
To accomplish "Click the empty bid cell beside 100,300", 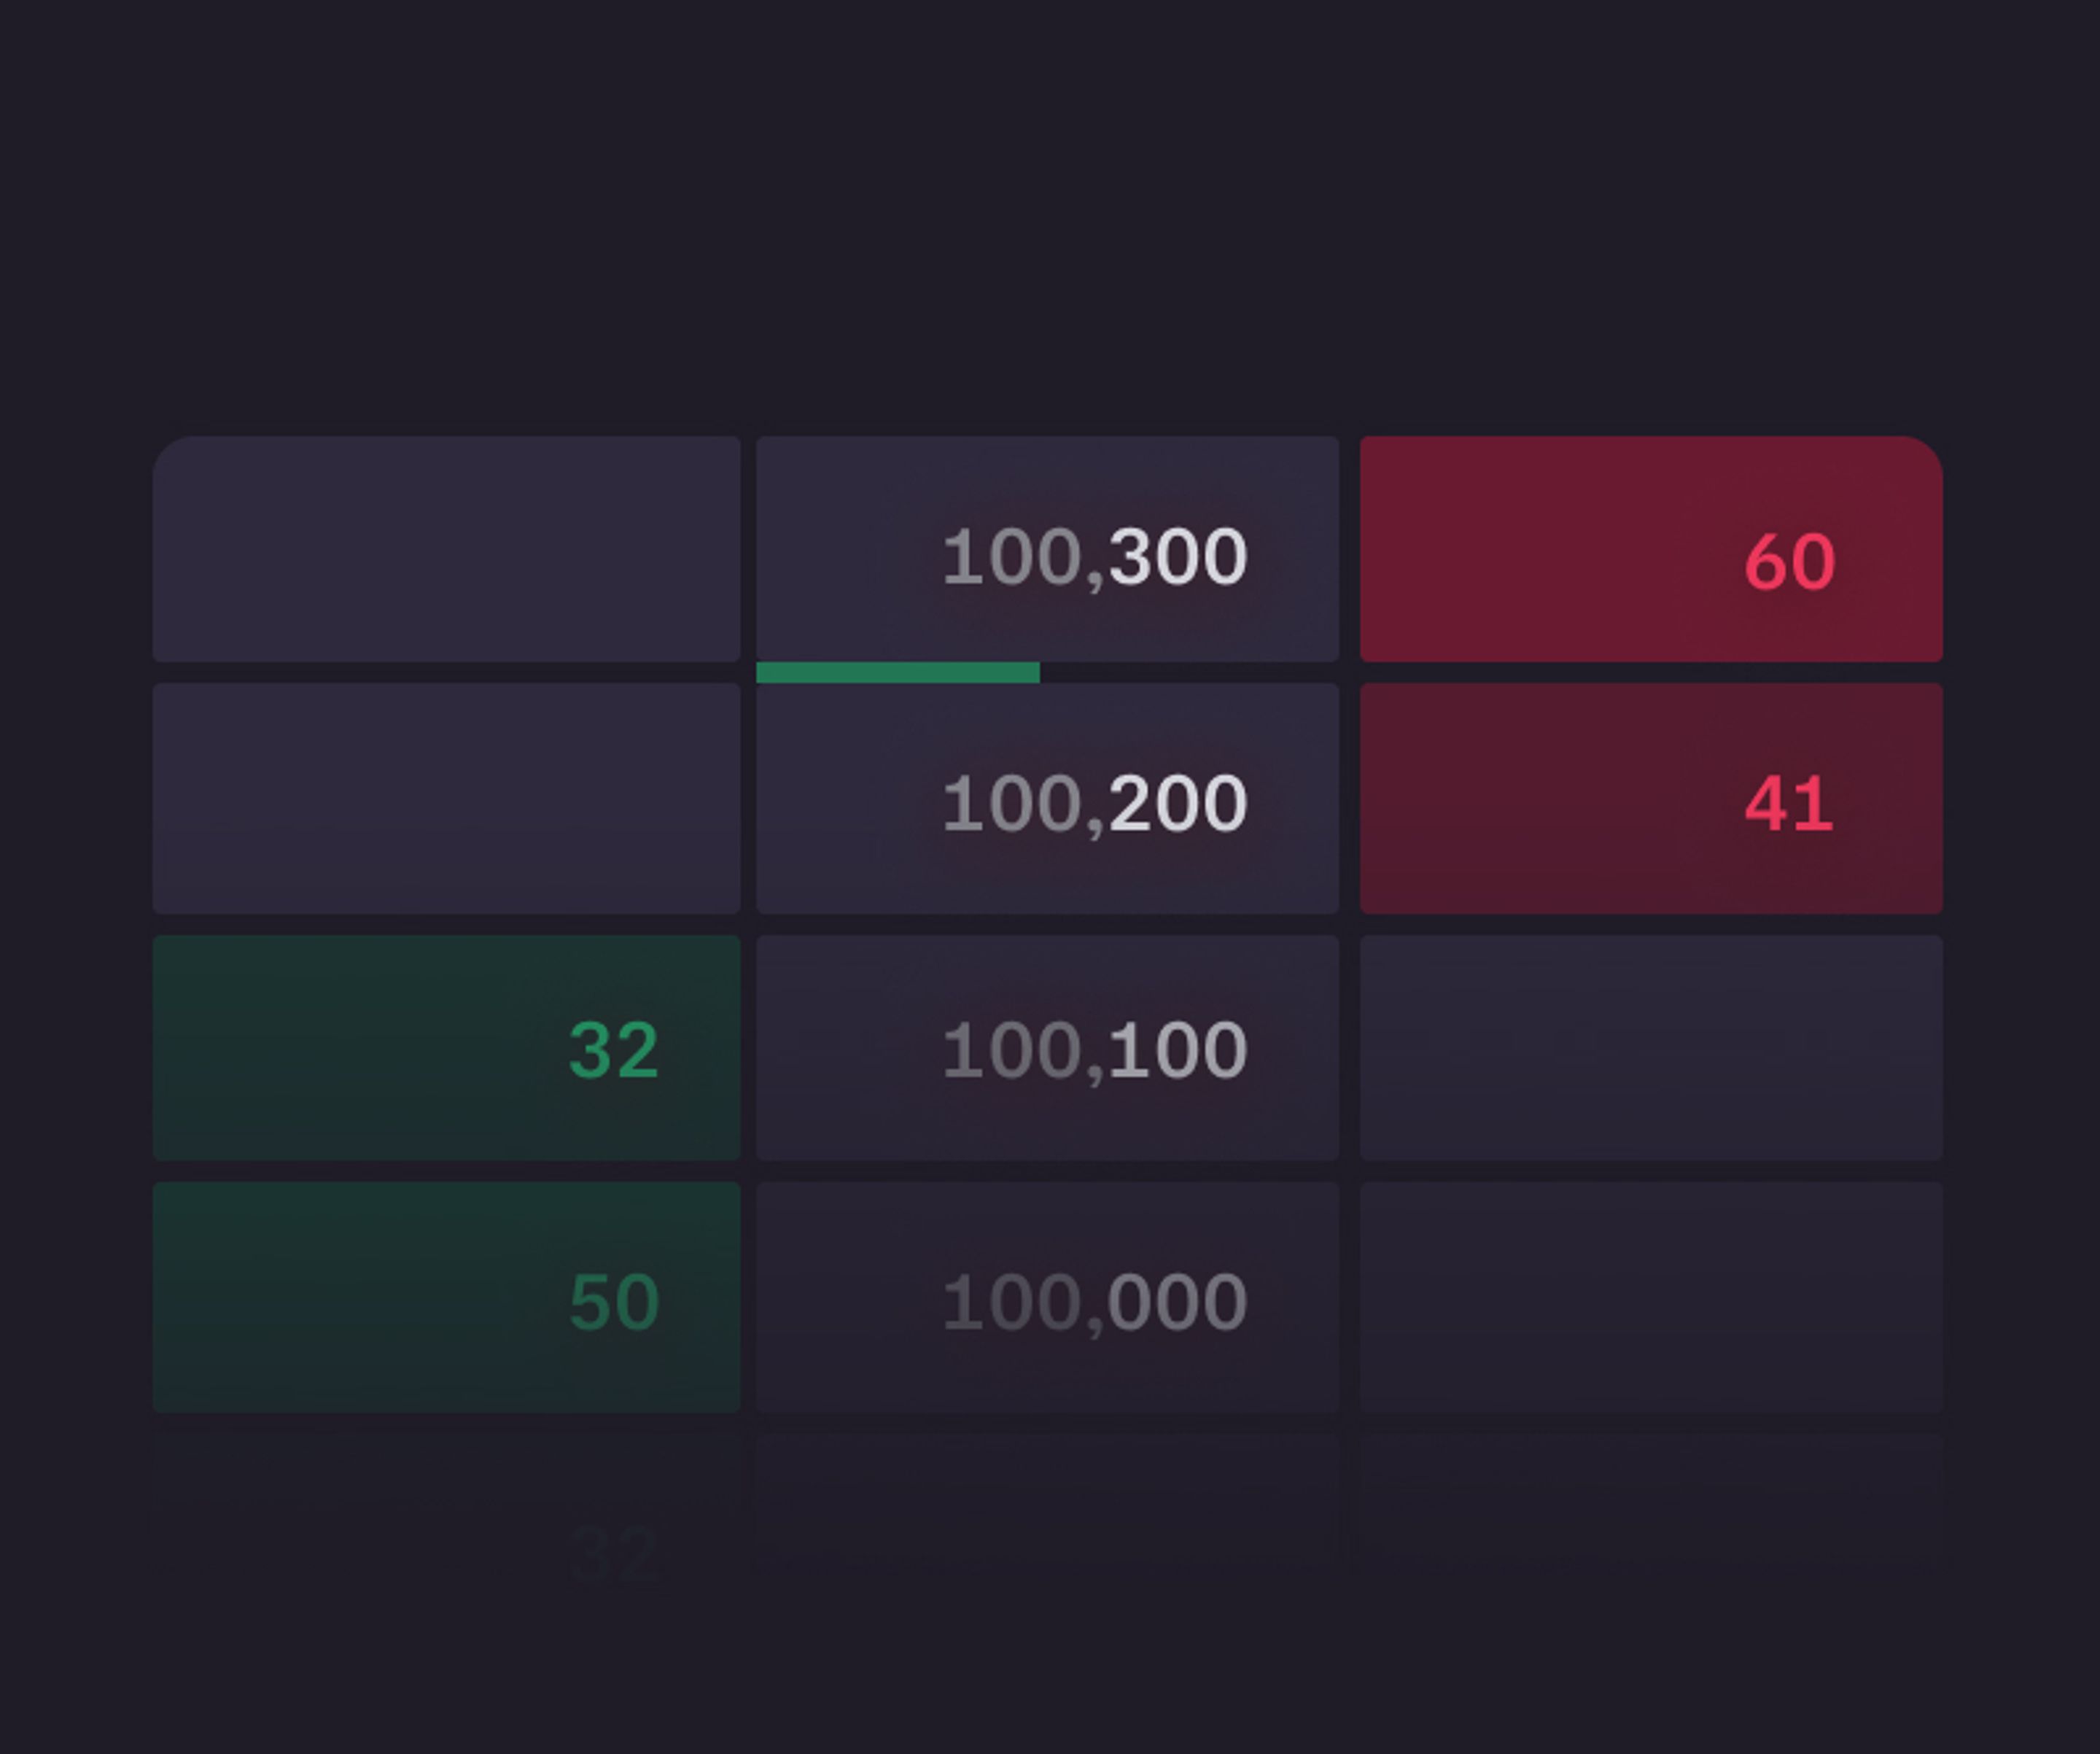I will (x=446, y=549).
